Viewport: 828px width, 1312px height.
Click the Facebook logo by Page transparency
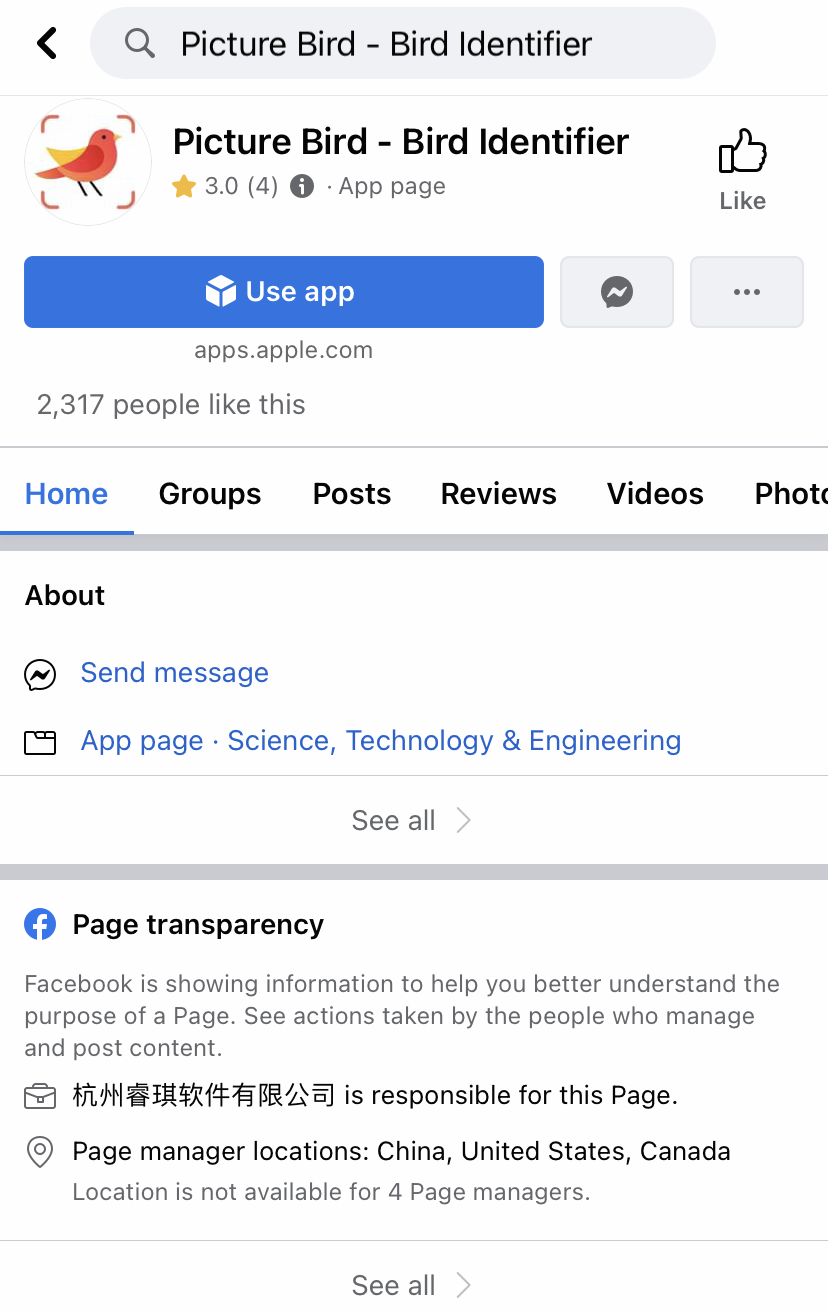pos(40,924)
